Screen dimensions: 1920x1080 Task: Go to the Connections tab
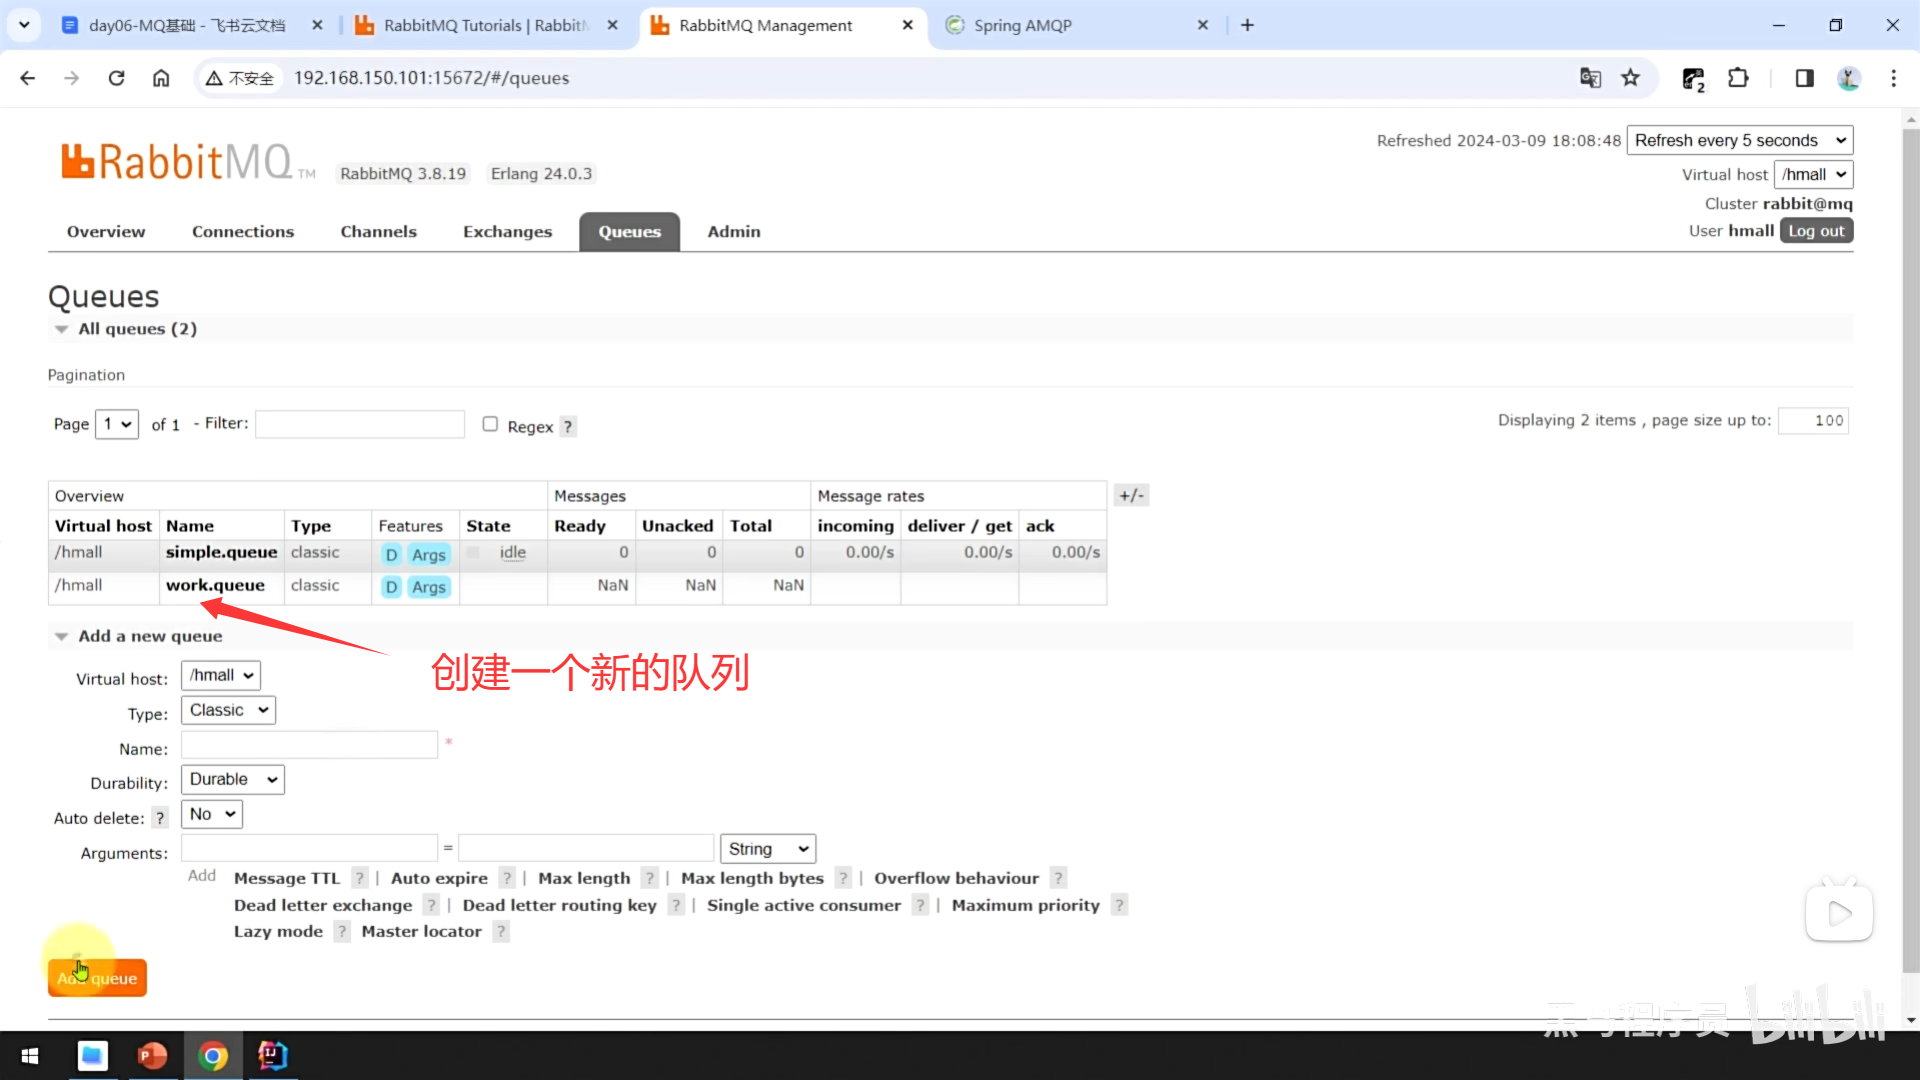(x=243, y=231)
